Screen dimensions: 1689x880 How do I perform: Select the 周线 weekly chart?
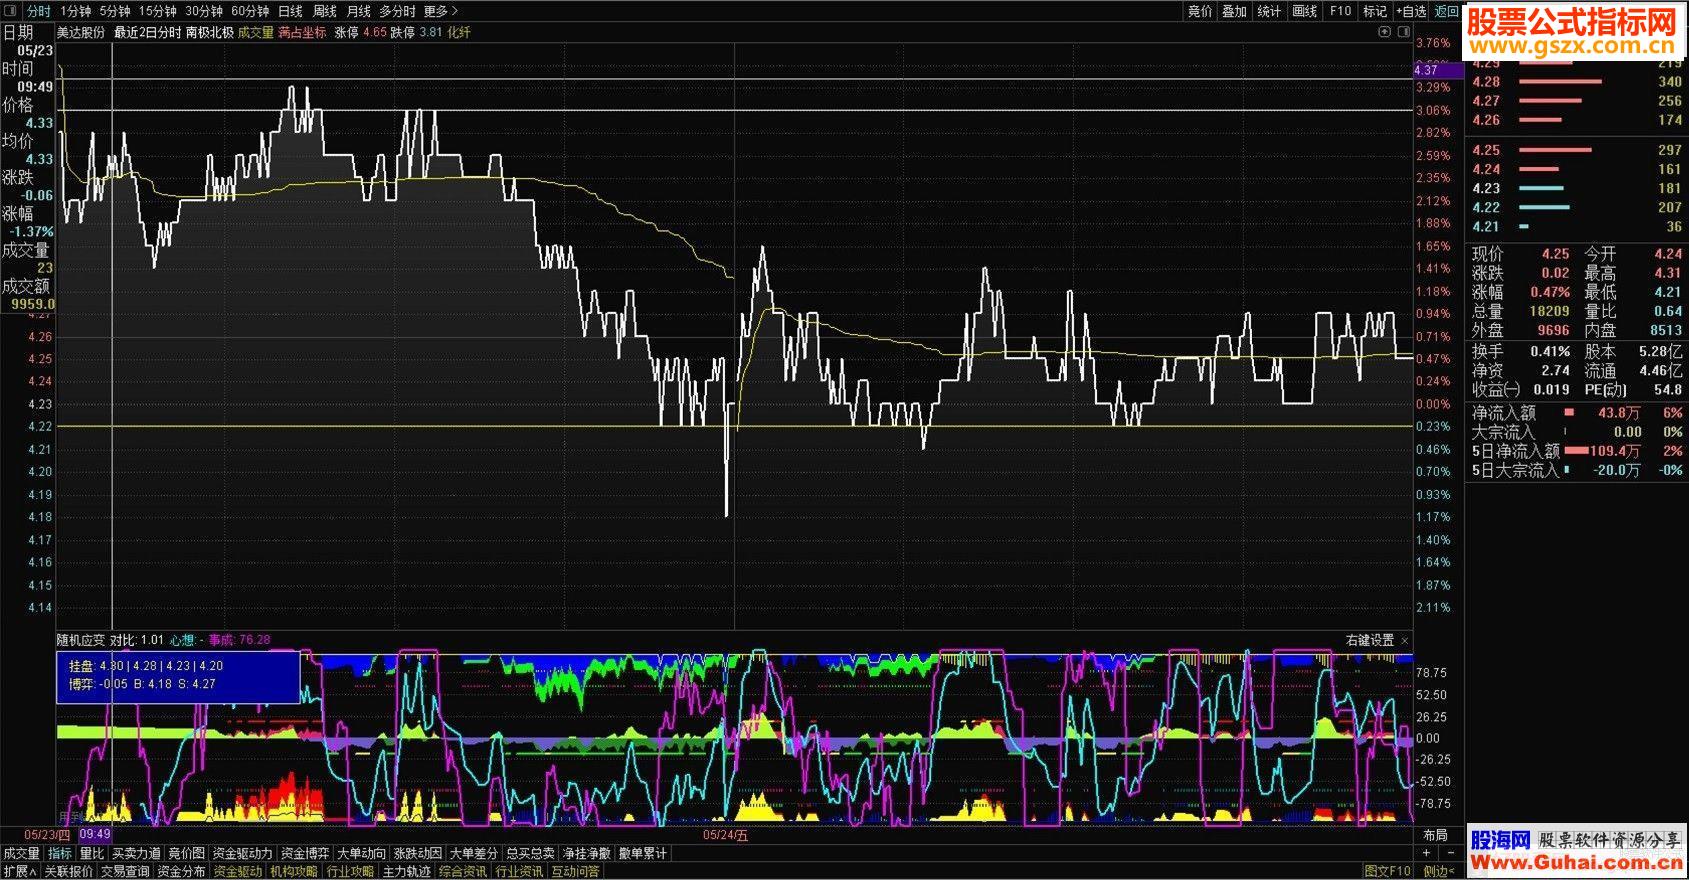pyautogui.click(x=325, y=11)
